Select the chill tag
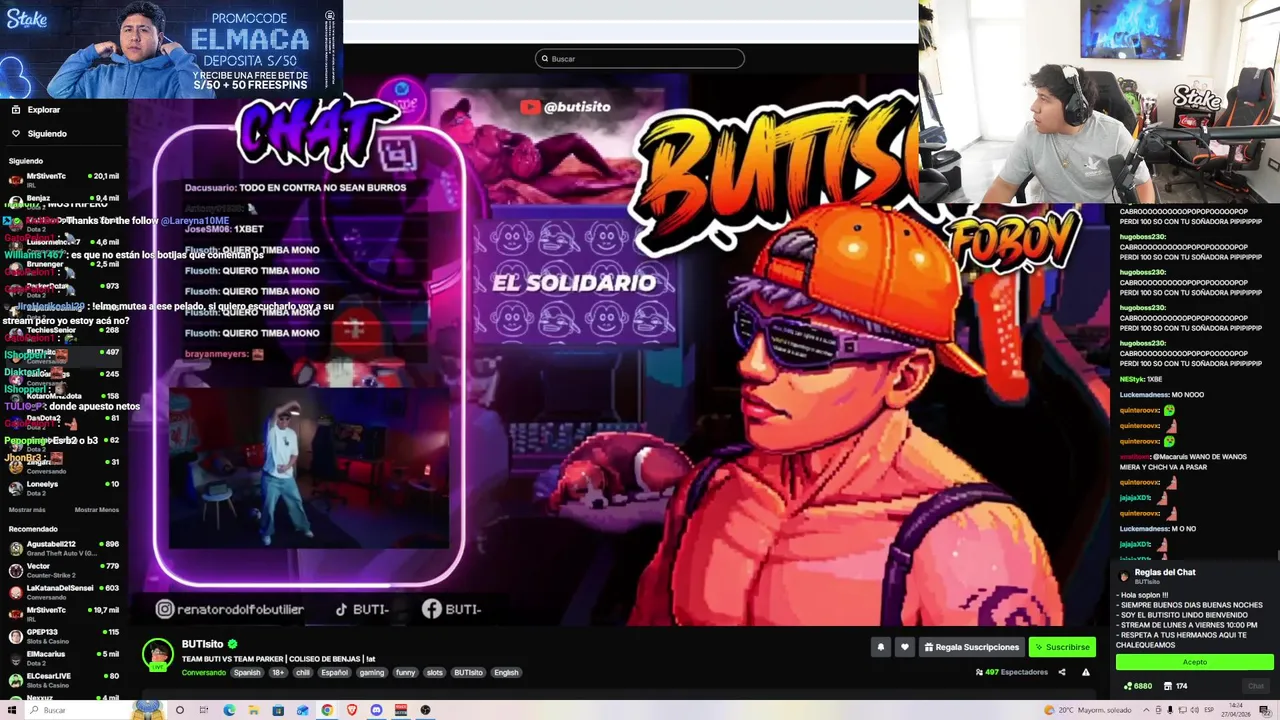This screenshot has height=720, width=1280. click(303, 673)
